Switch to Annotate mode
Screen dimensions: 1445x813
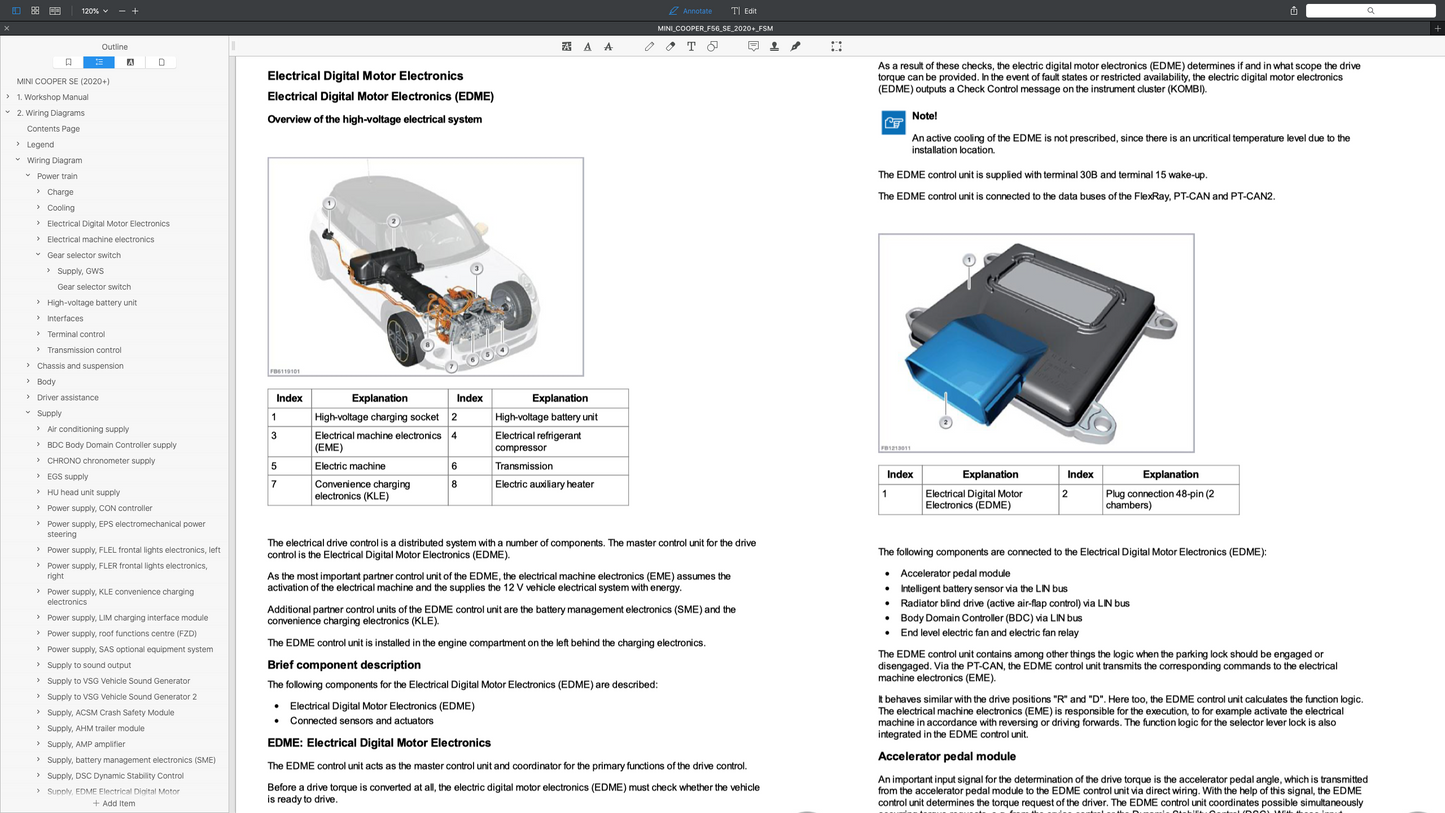tap(690, 11)
